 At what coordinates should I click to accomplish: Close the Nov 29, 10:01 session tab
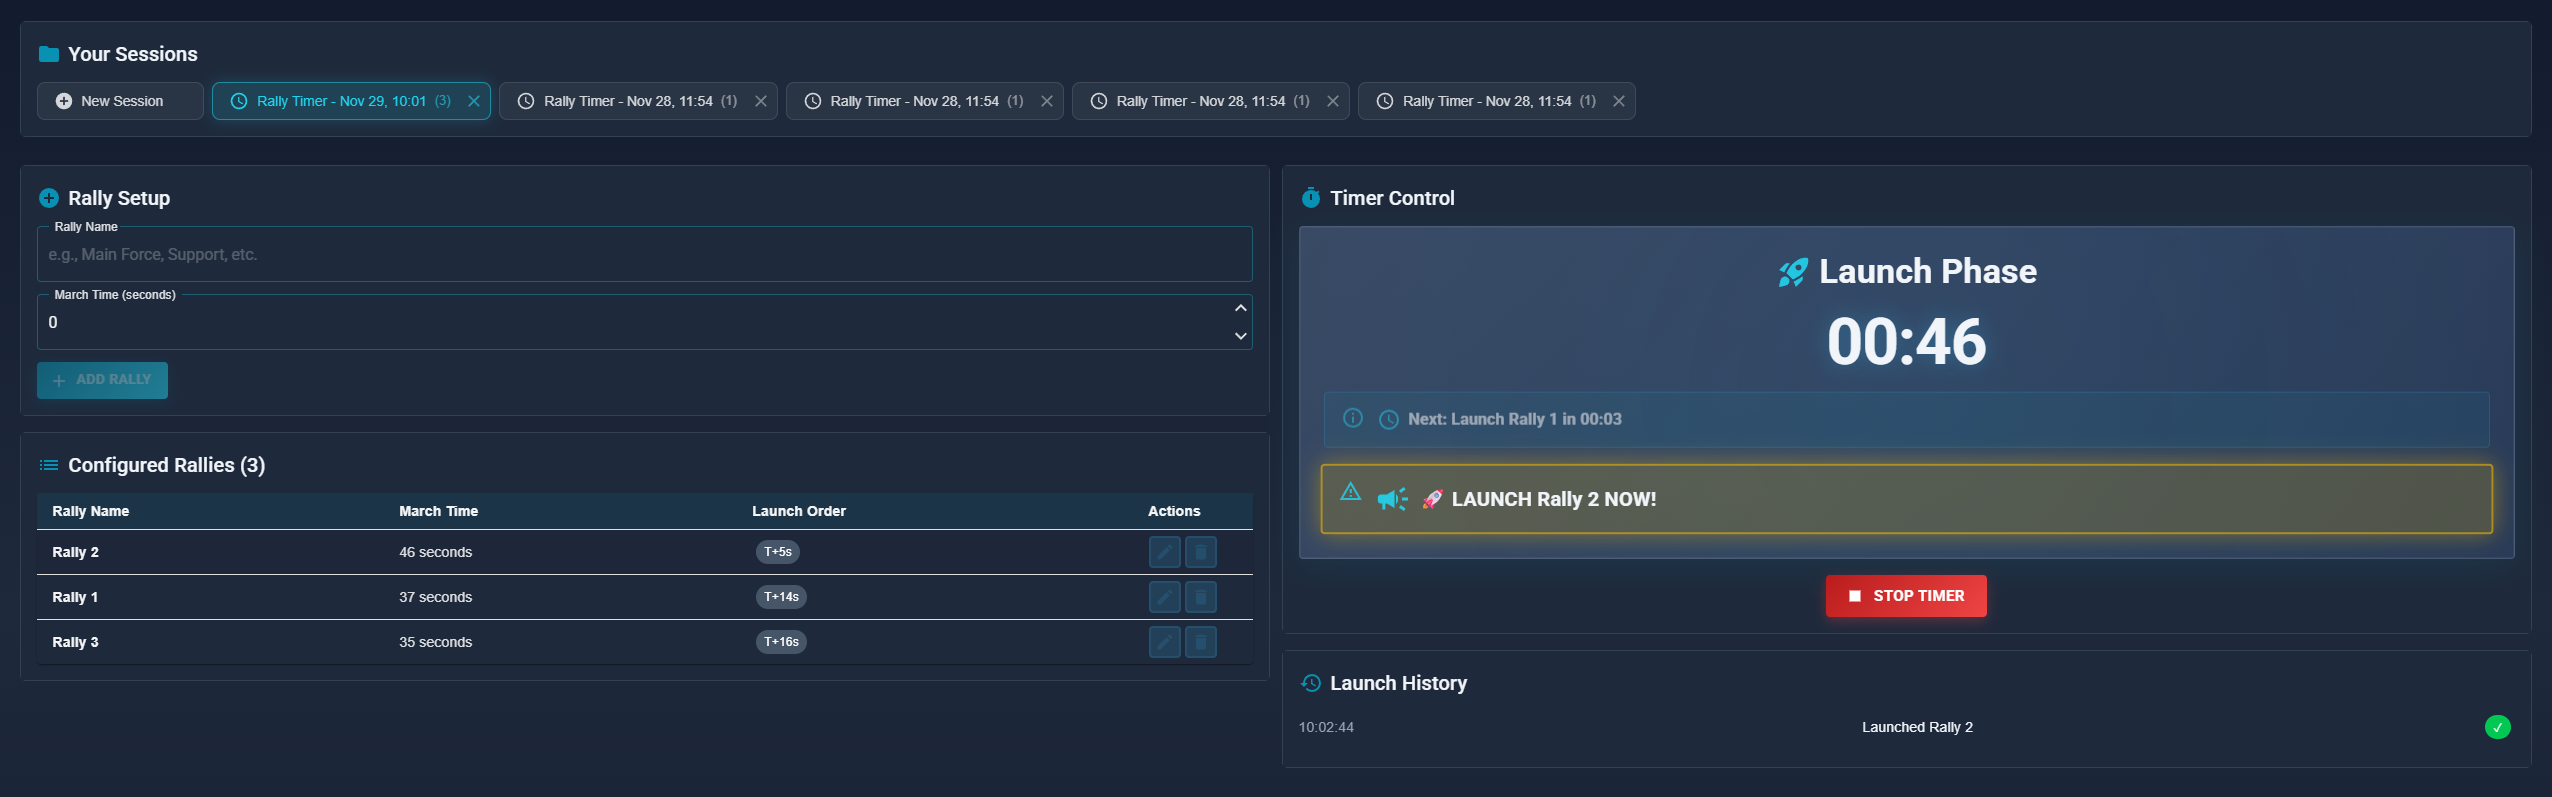click(474, 101)
